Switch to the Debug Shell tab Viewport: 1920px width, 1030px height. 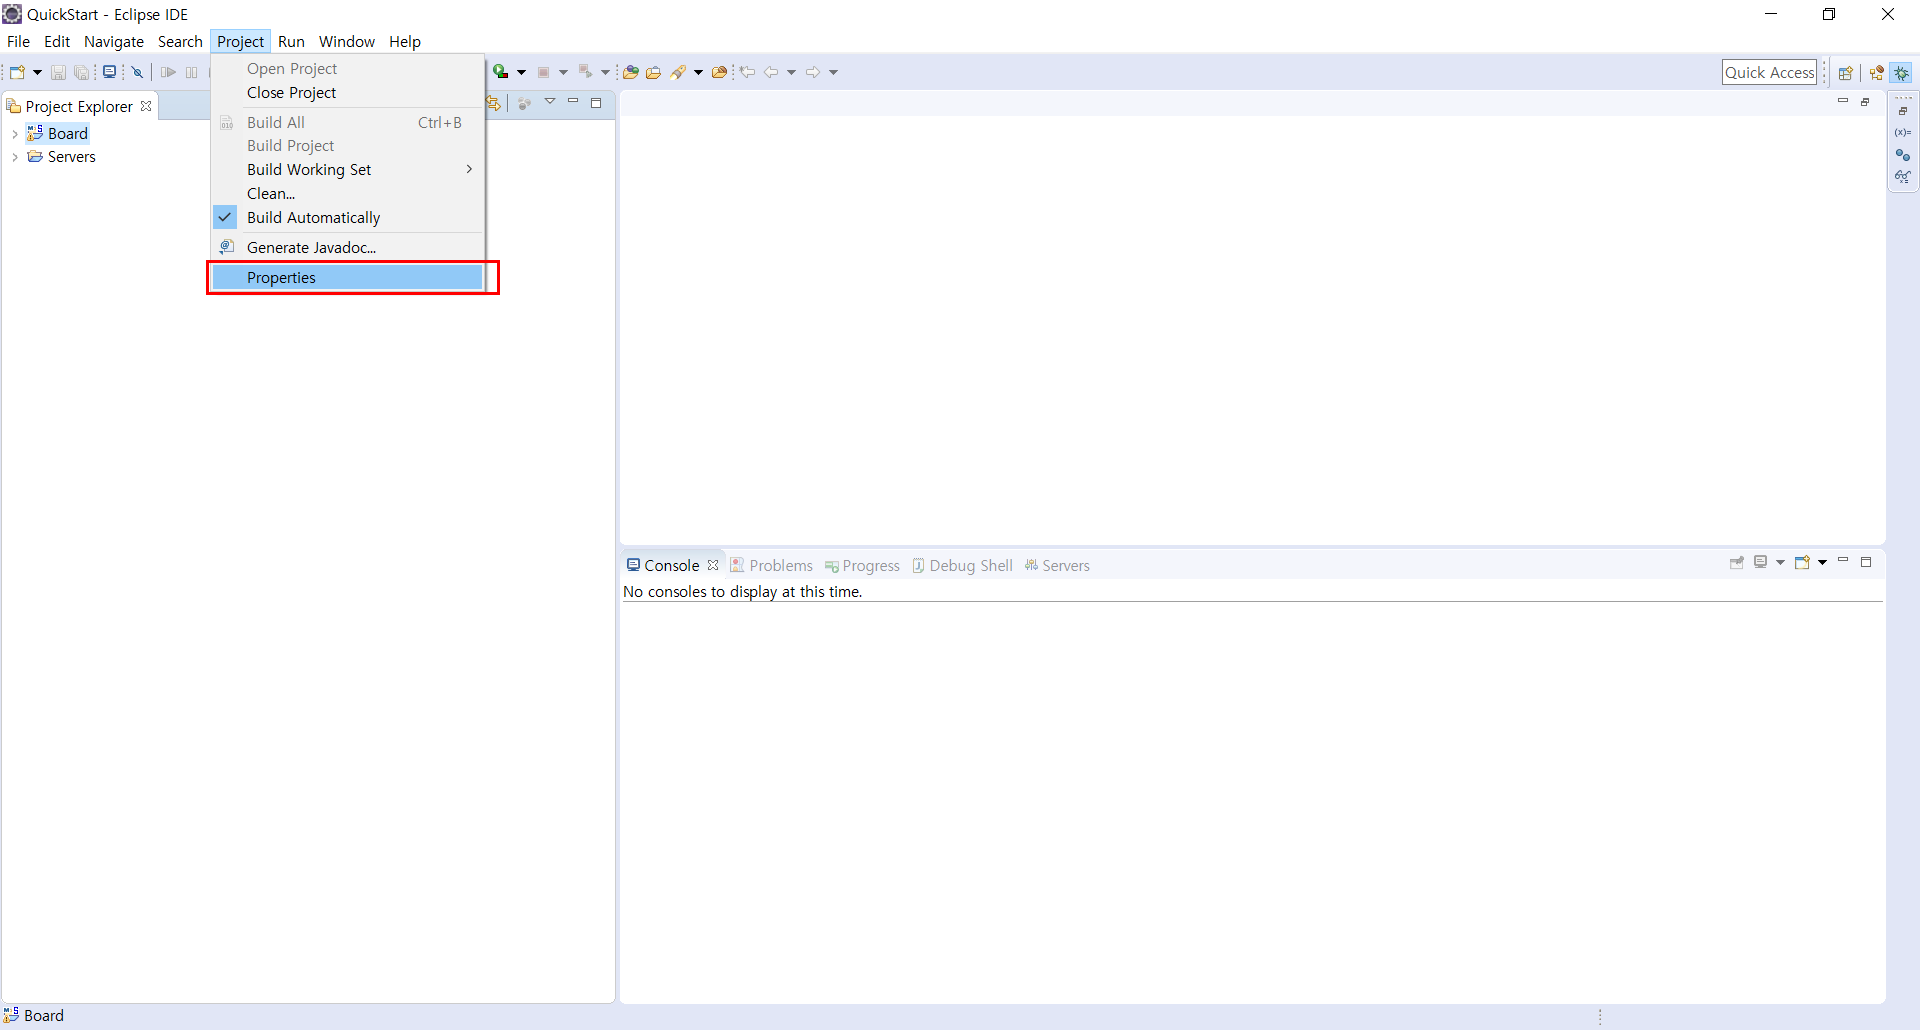[962, 565]
